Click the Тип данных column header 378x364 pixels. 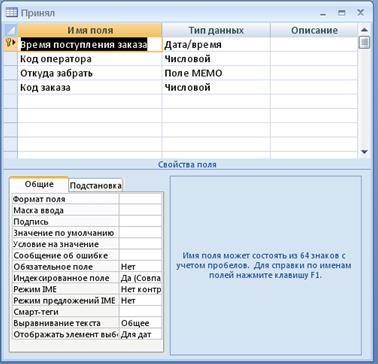[216, 30]
